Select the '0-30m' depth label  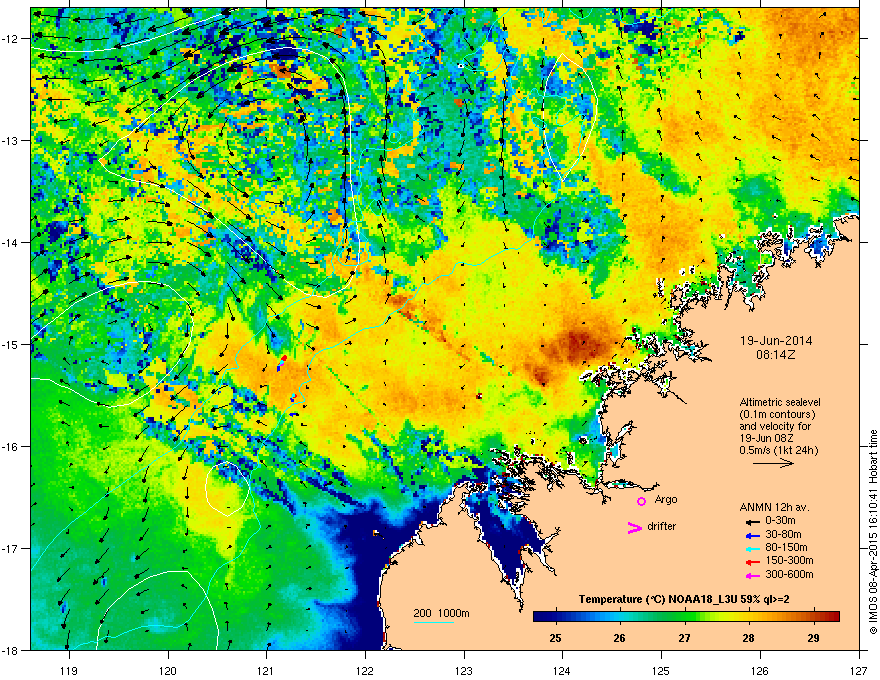pyautogui.click(x=780, y=521)
